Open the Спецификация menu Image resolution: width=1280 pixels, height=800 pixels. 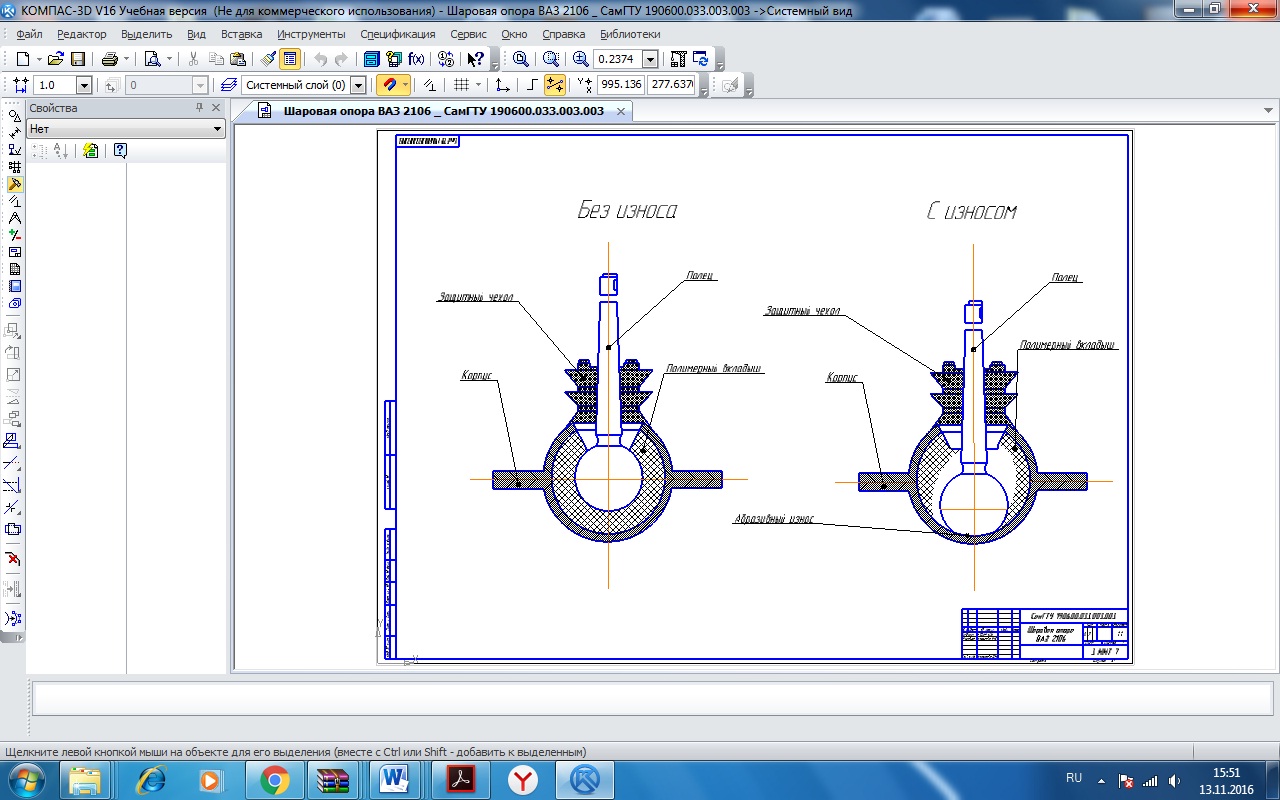point(398,34)
